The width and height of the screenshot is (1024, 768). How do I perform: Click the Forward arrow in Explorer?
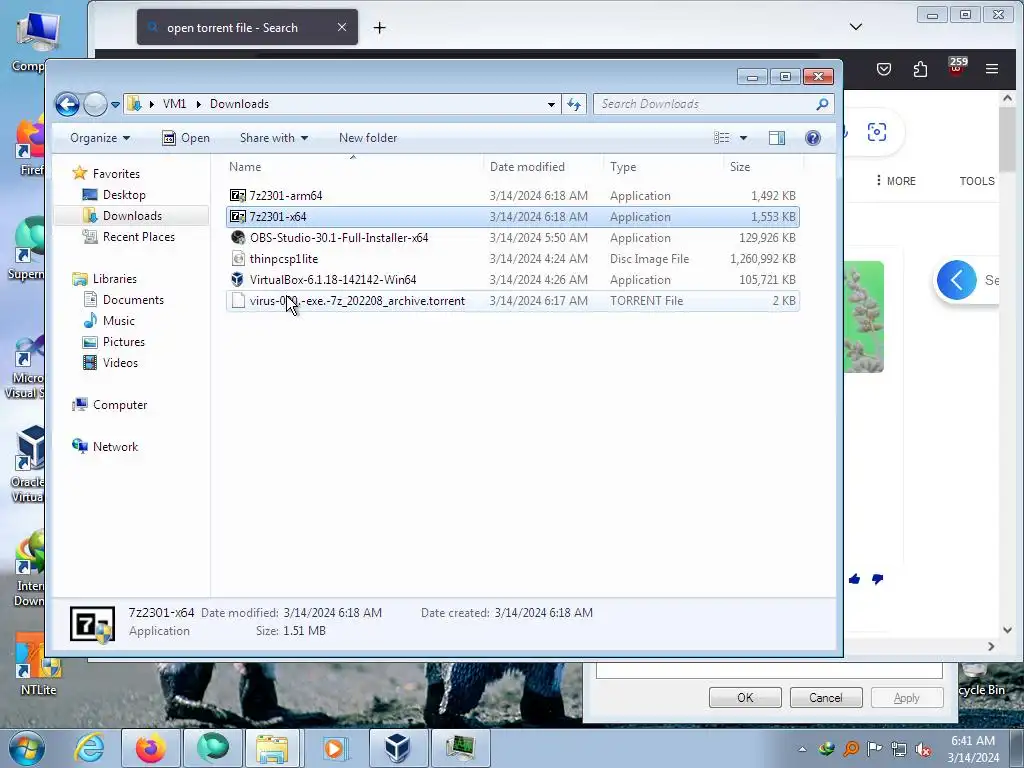click(x=95, y=104)
